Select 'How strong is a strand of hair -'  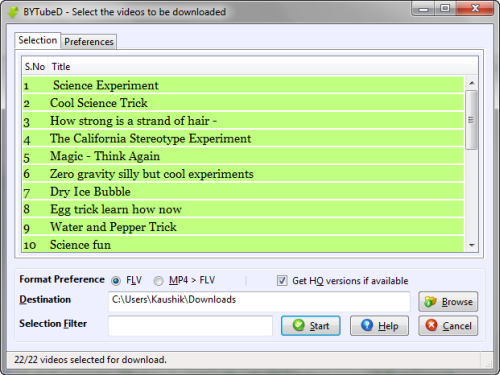243,121
